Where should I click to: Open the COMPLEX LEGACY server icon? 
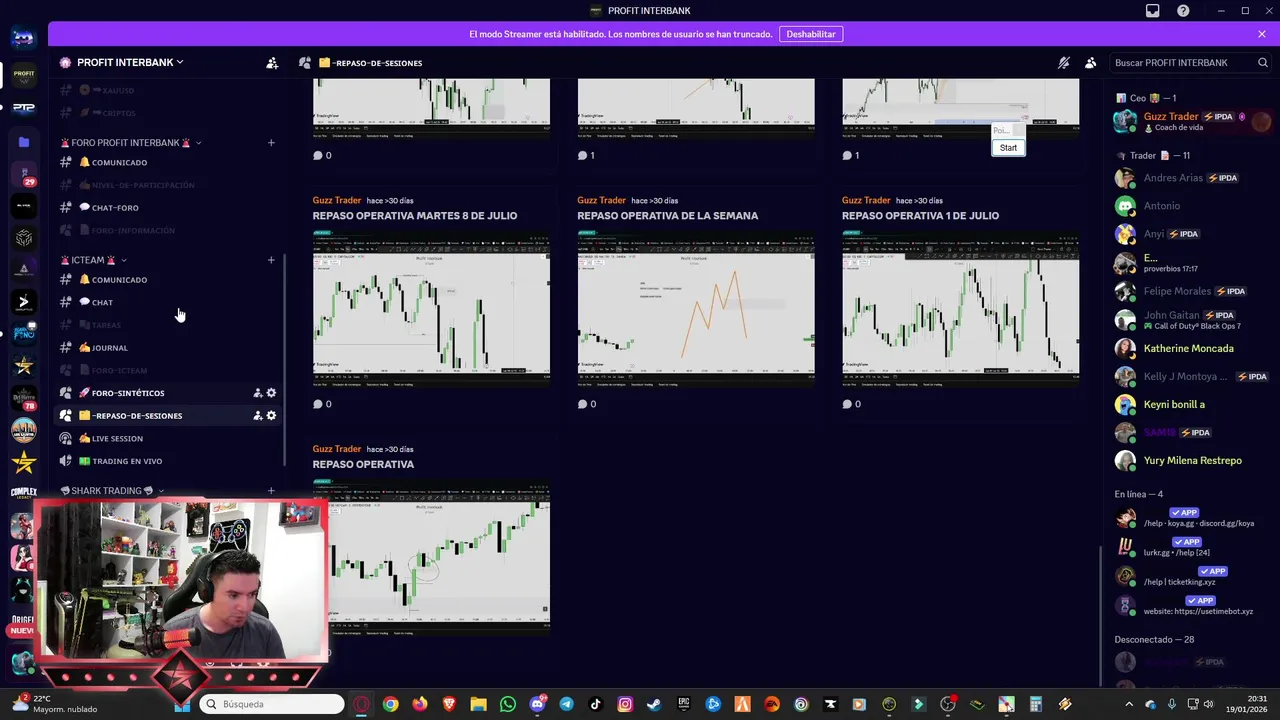pos(24,493)
